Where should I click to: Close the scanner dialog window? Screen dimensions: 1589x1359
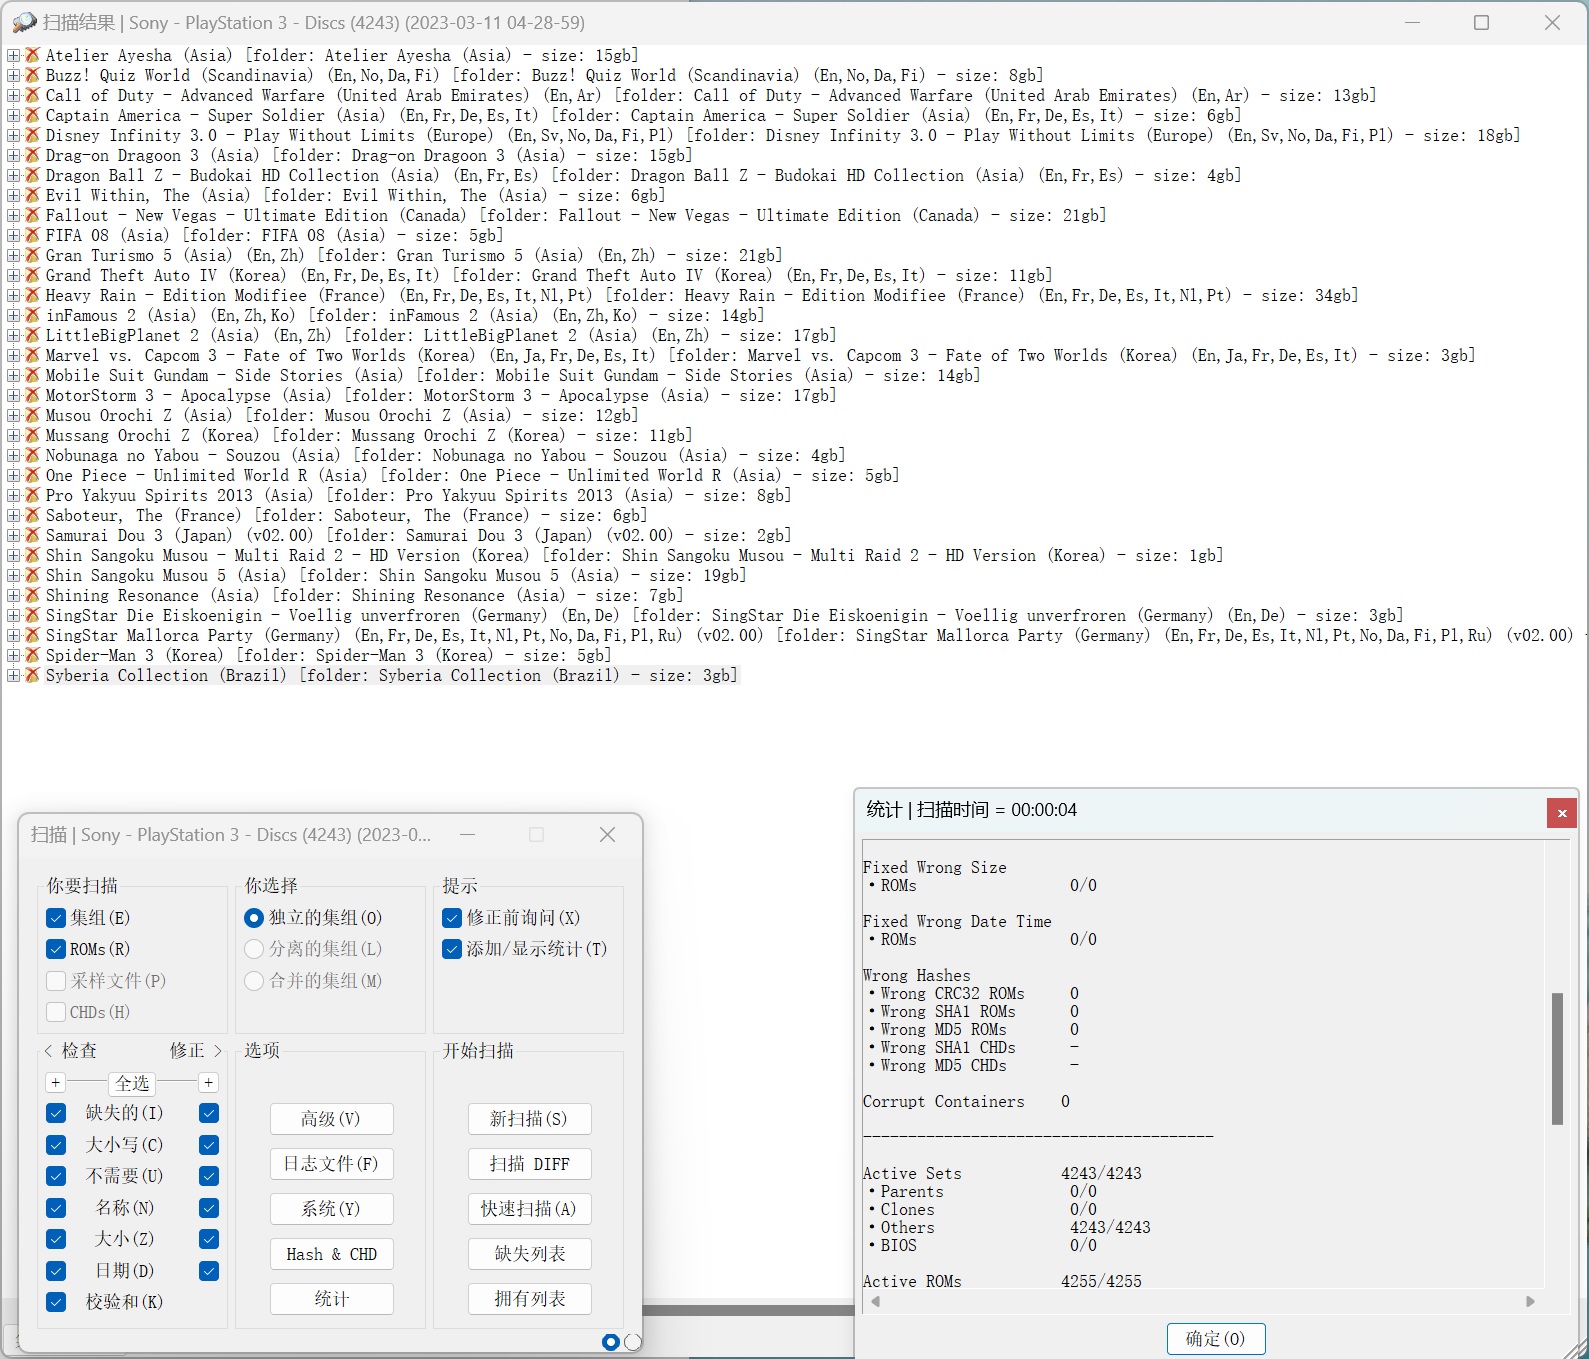(x=607, y=835)
